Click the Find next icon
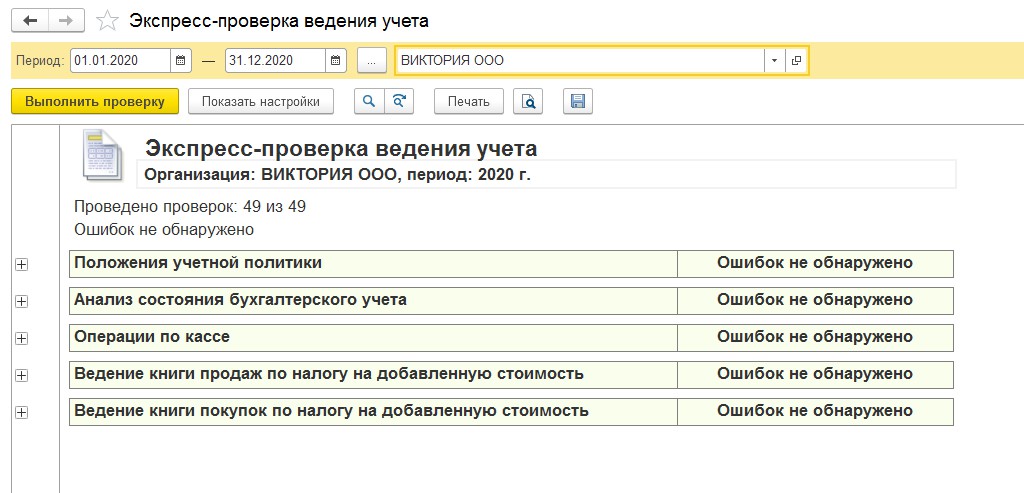 point(399,101)
